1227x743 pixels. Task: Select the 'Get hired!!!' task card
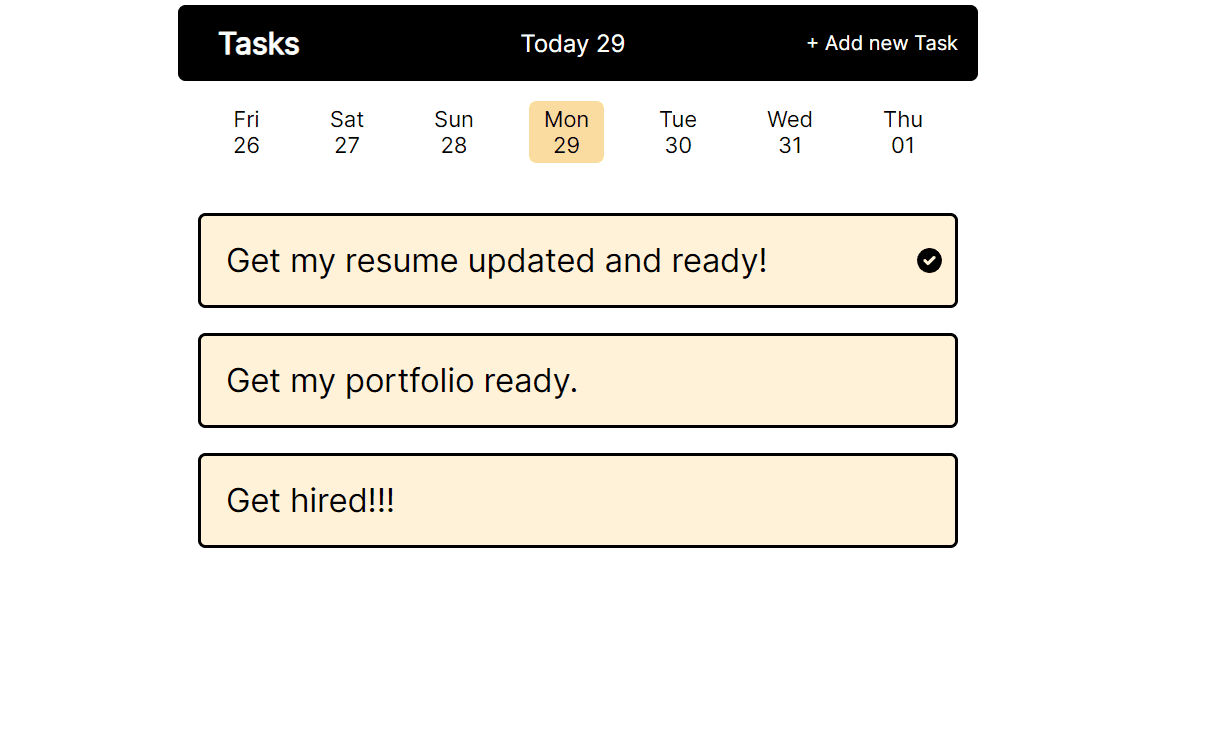point(578,500)
